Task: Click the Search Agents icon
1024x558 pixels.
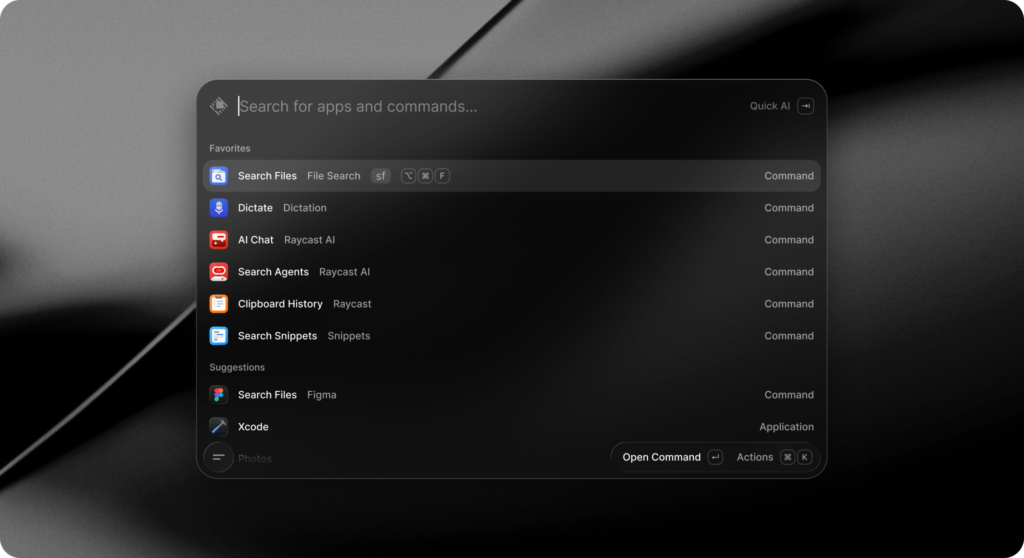Action: coord(219,272)
